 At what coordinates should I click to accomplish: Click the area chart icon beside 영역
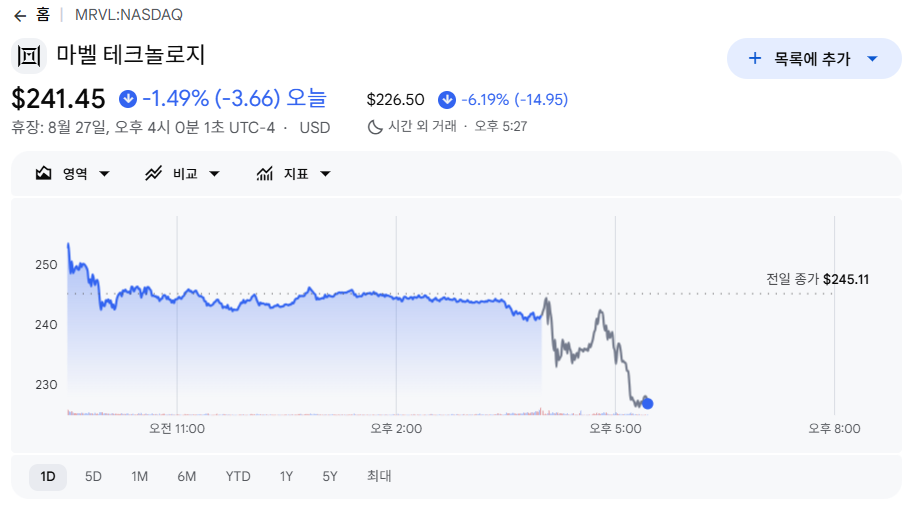[x=43, y=174]
